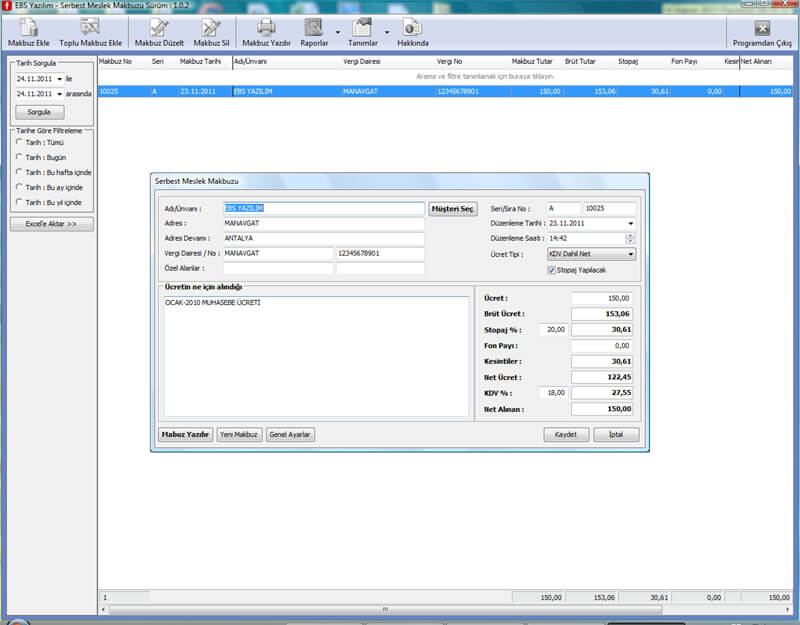800x625 pixels.
Task: Select the 'Tarih : Bugün' radio button
Action: tap(20, 157)
